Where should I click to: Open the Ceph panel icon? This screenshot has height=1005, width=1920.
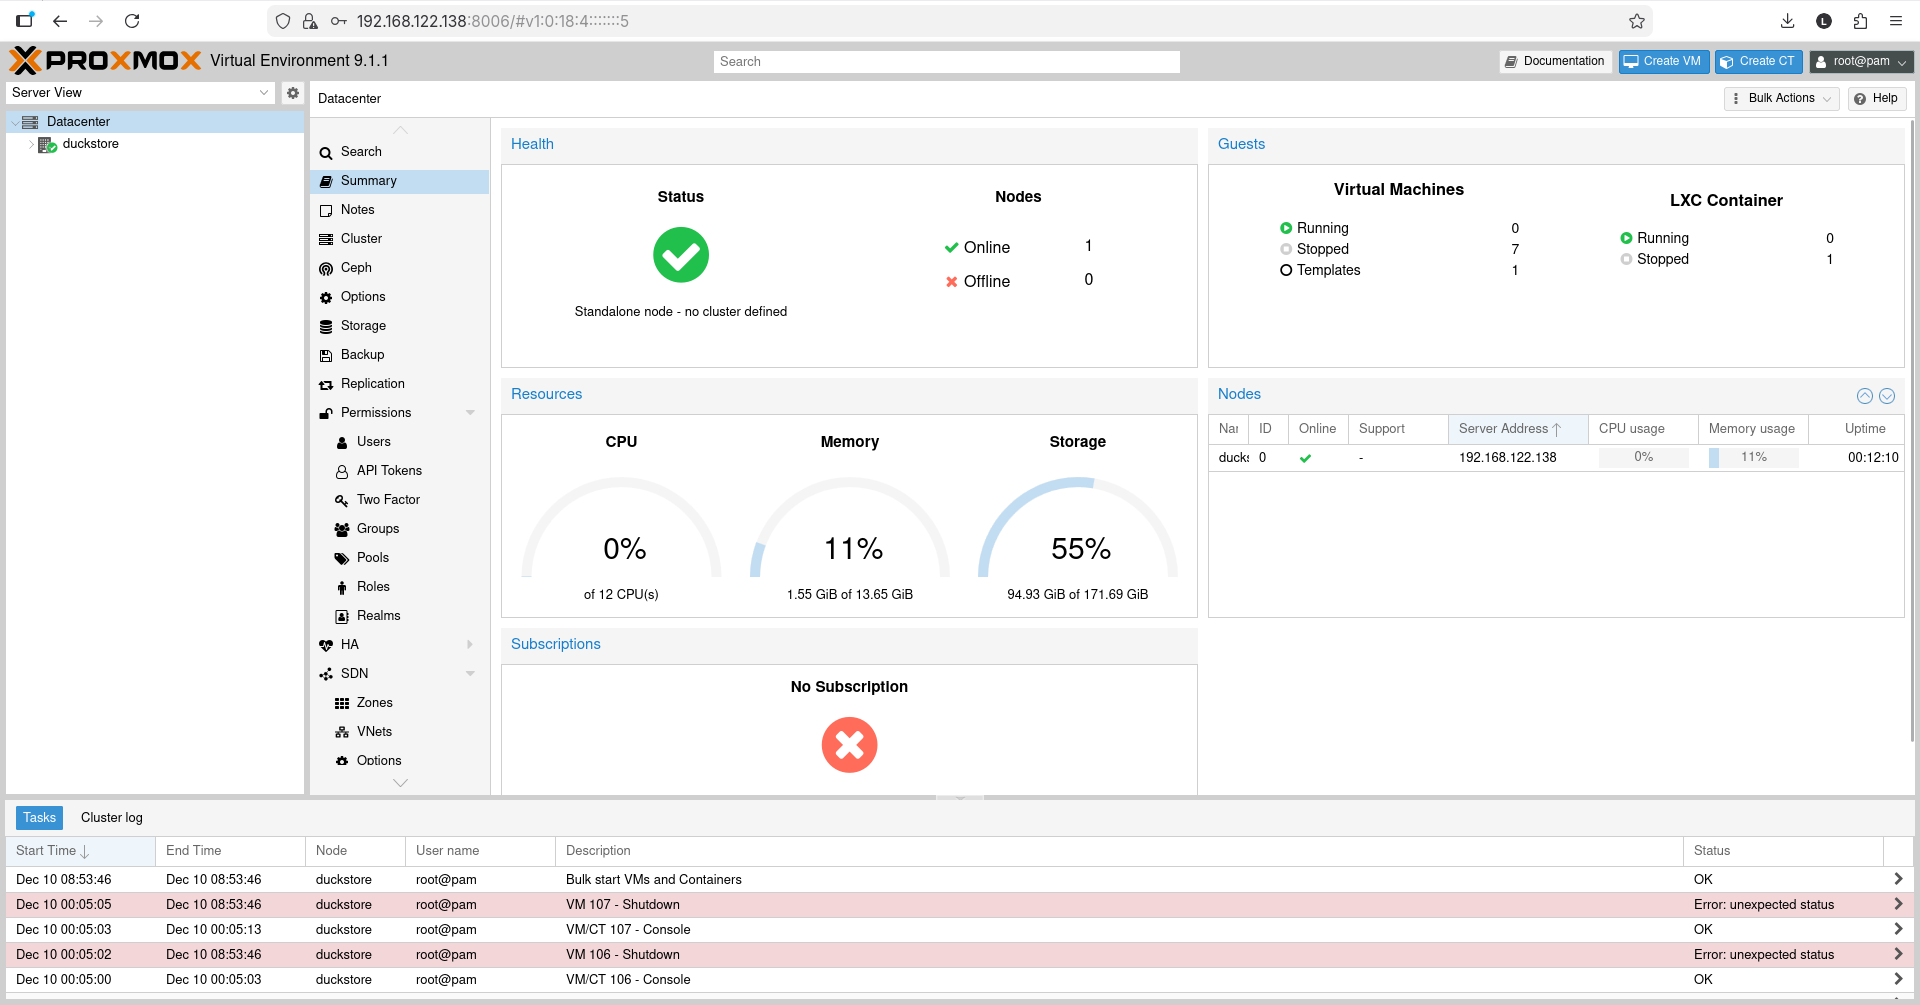(x=326, y=267)
